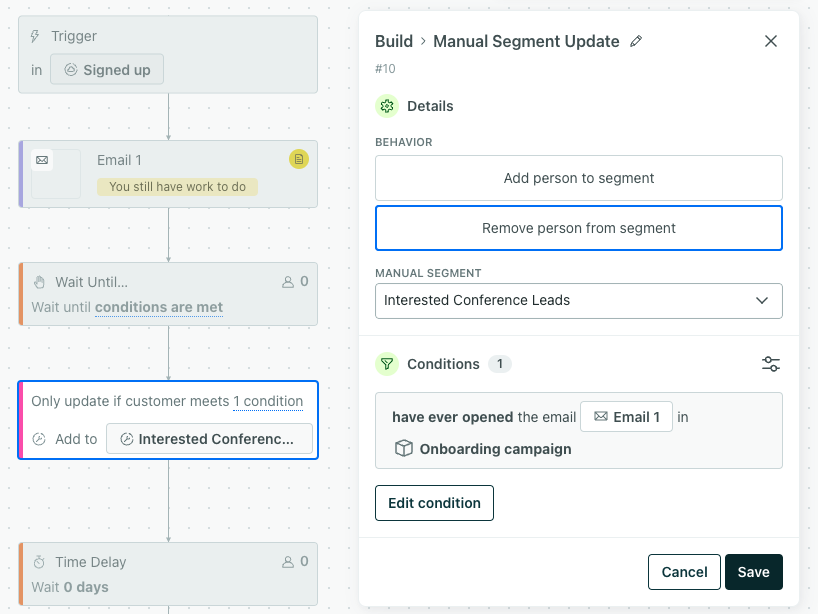818x614 pixels.
Task: Click the Interested Conferenc... segment chip
Action: point(209,439)
